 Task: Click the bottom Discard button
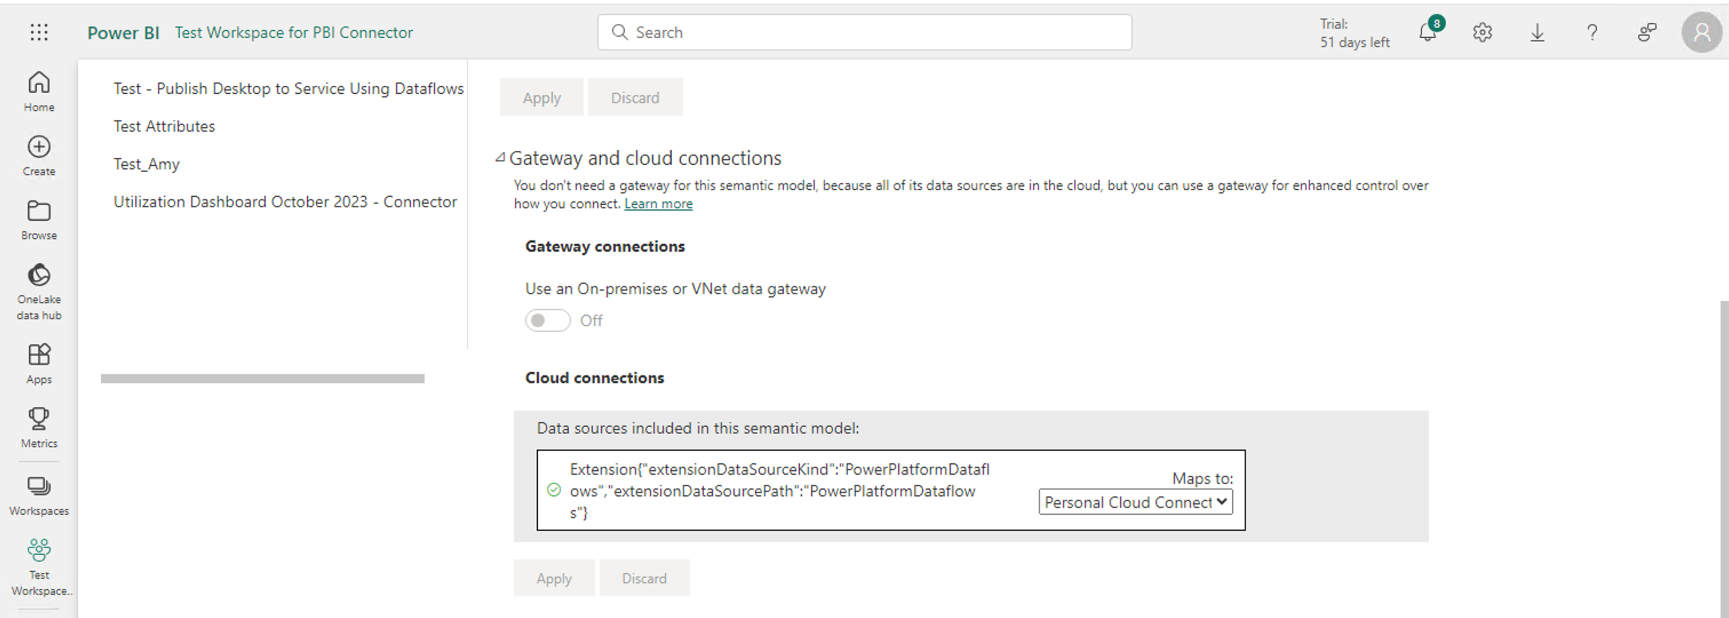point(644,578)
